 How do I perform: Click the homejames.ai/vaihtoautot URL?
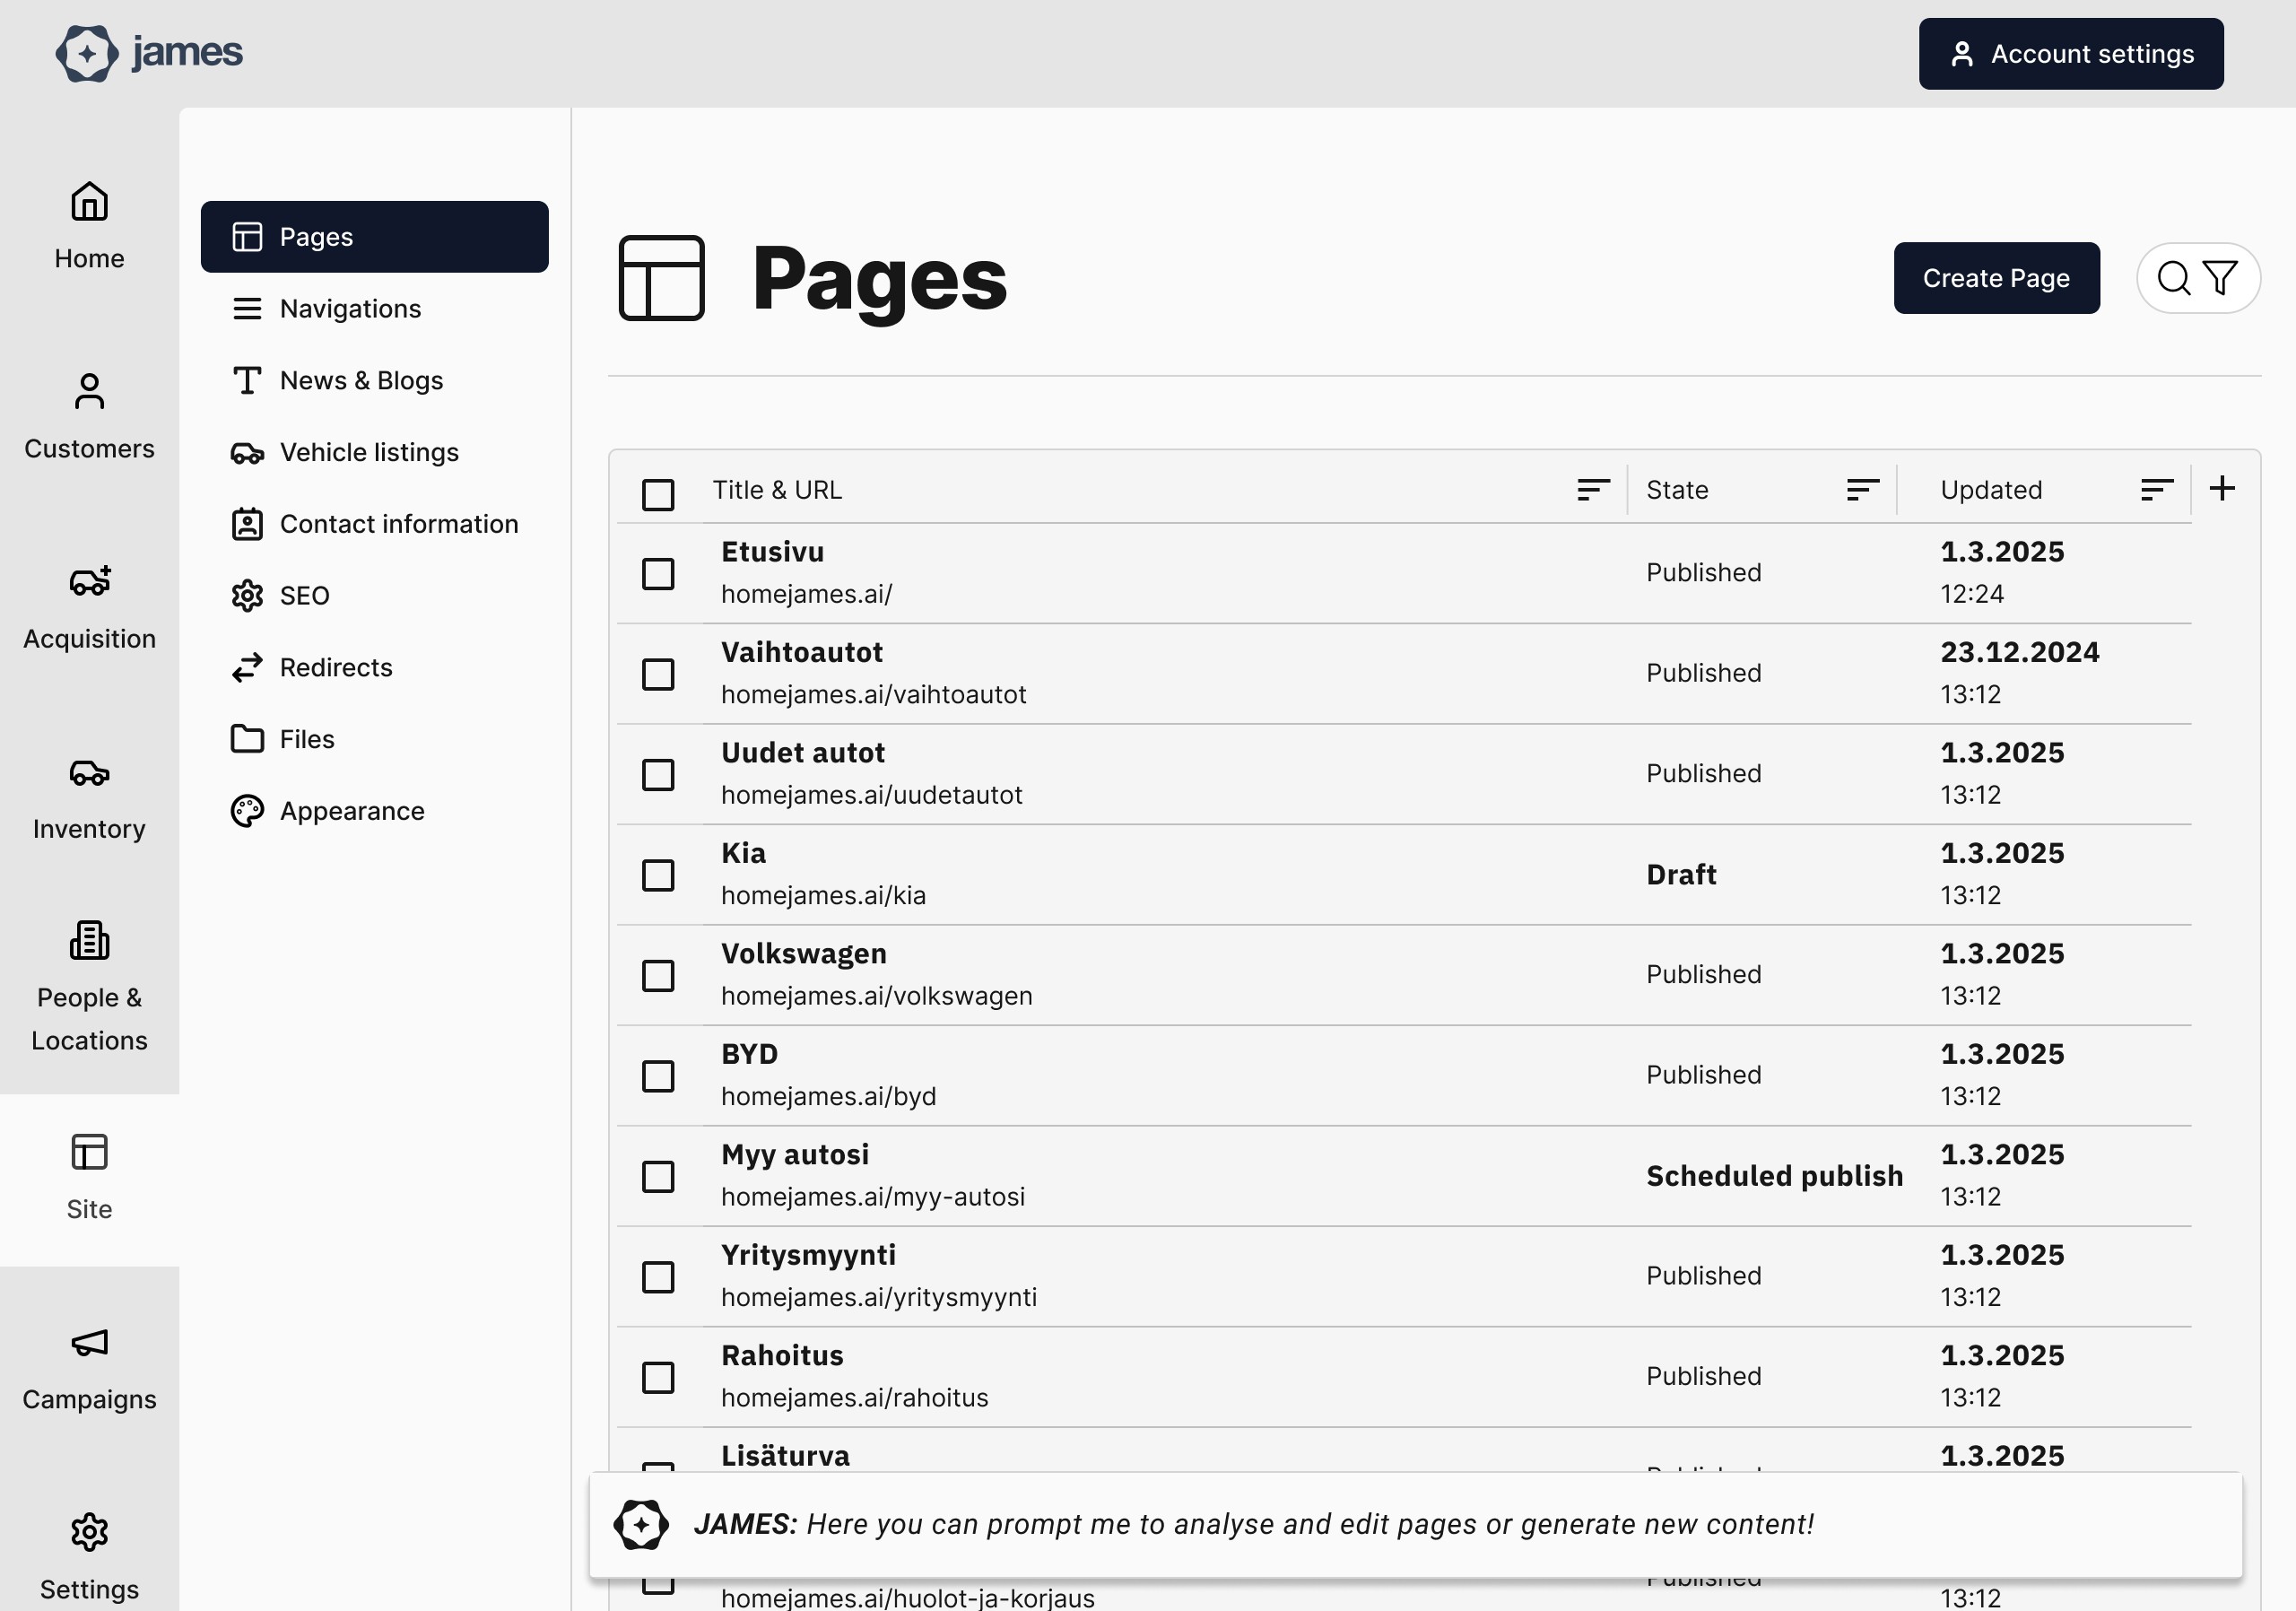[873, 695]
